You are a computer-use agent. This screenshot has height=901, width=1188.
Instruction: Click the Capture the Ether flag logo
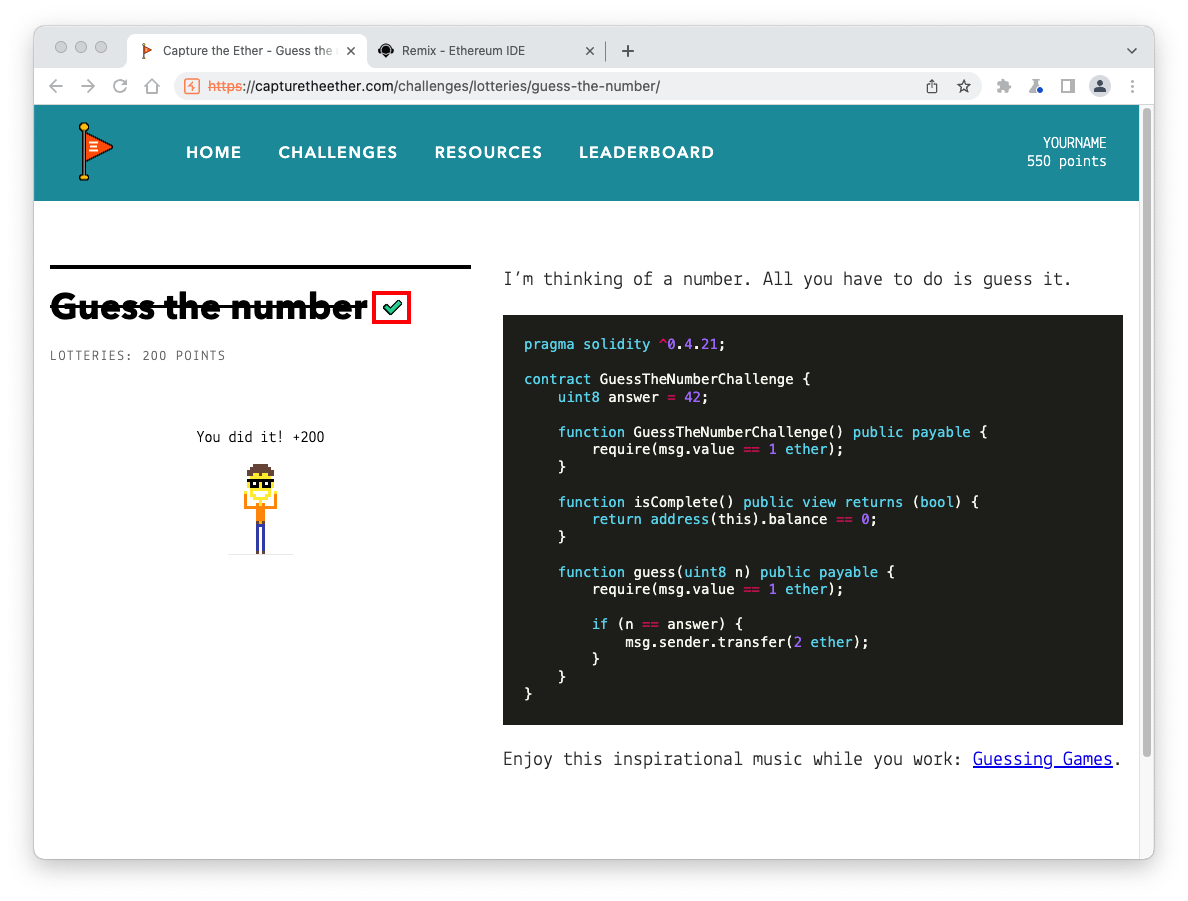pyautogui.click(x=95, y=152)
